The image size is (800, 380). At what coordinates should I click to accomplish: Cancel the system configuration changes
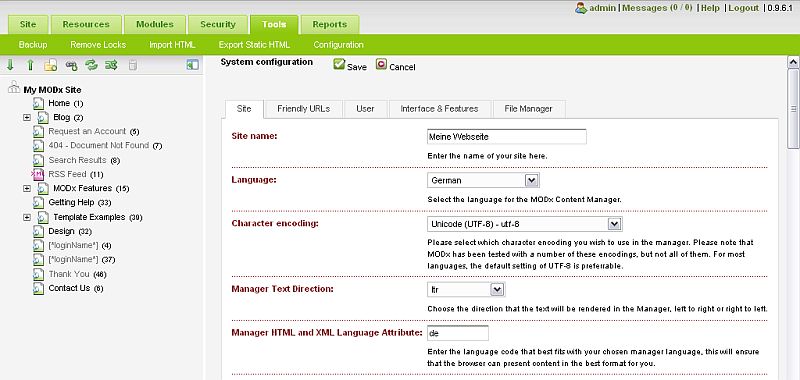tap(395, 65)
